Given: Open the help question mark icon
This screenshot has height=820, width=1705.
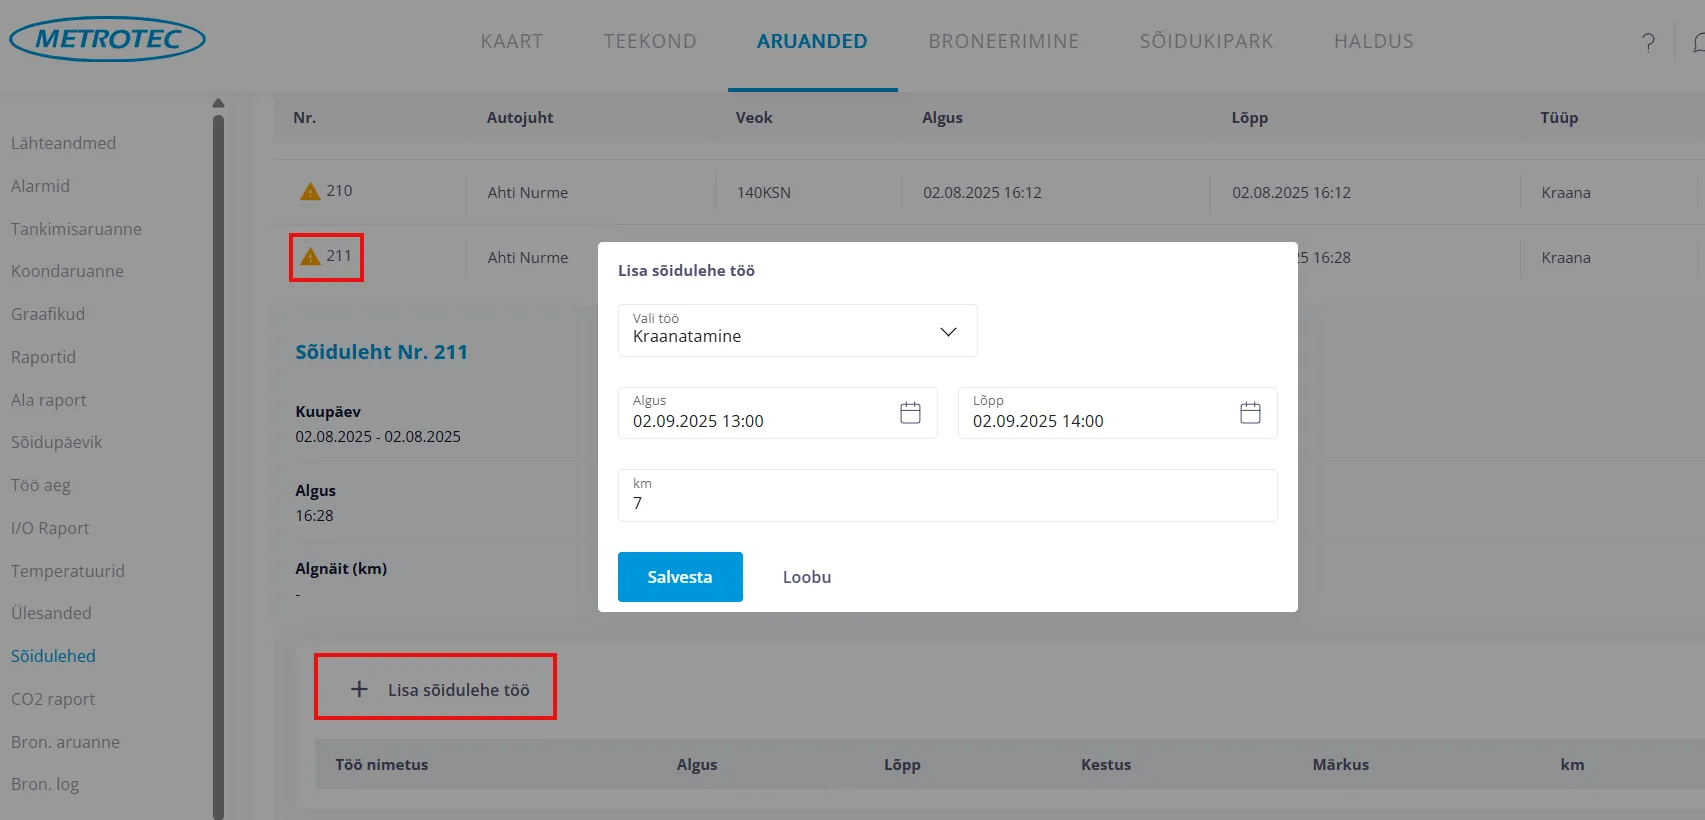Looking at the screenshot, I should [1648, 42].
